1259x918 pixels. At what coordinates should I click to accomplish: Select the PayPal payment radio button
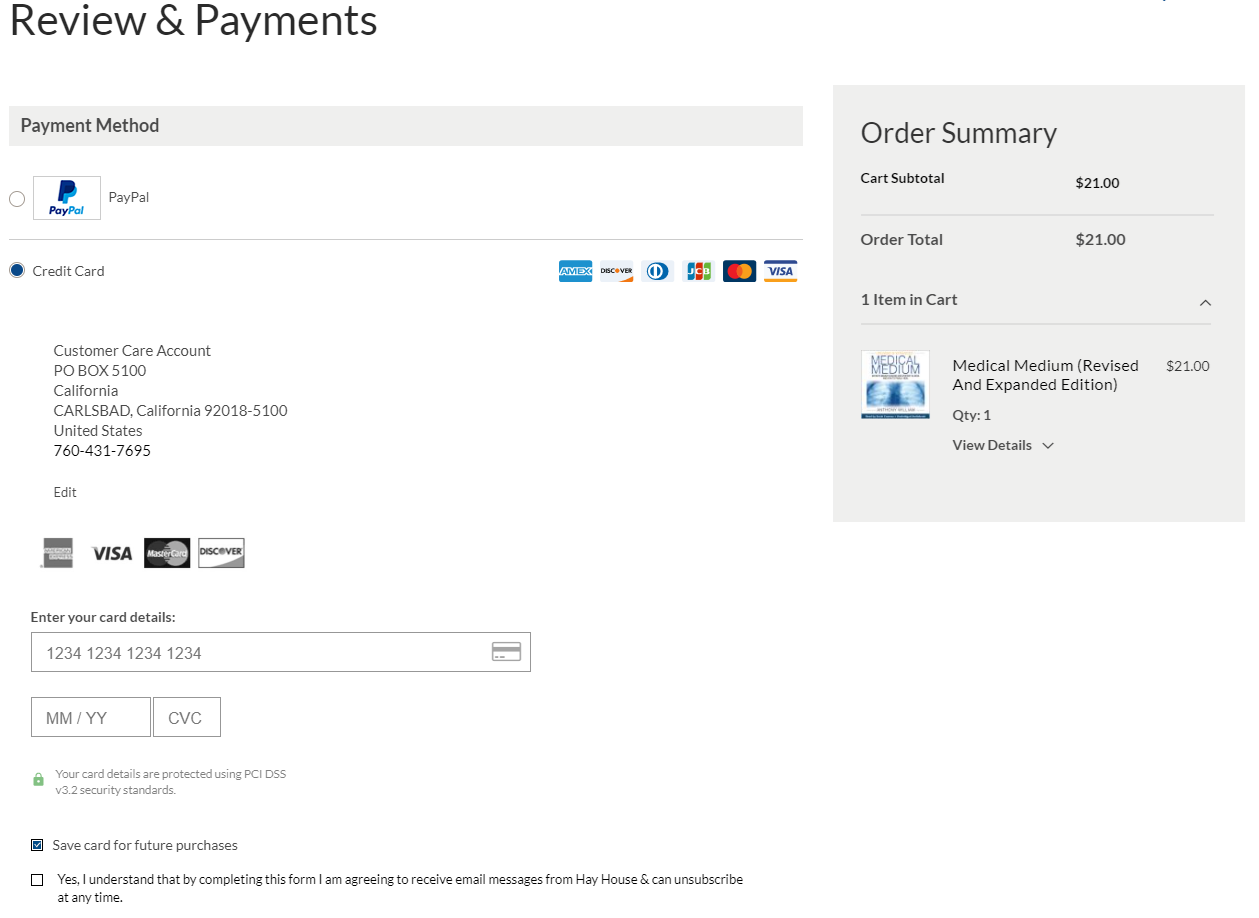pos(17,199)
